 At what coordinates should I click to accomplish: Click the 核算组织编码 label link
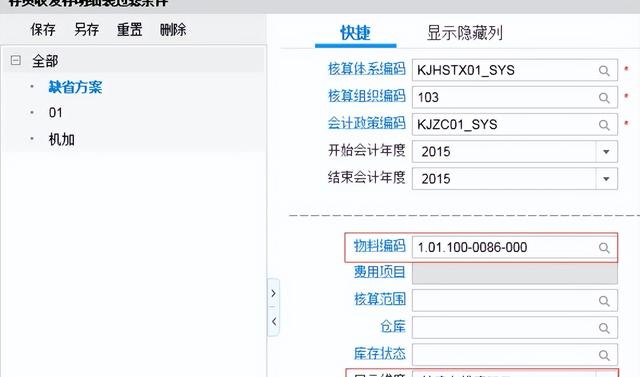pyautogui.click(x=367, y=96)
